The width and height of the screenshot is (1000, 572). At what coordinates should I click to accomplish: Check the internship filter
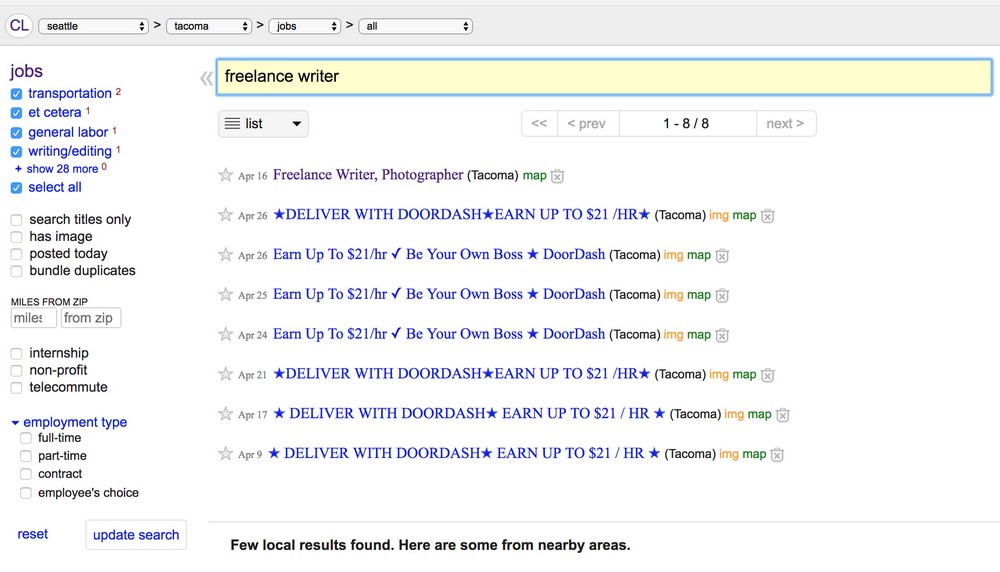[17, 353]
